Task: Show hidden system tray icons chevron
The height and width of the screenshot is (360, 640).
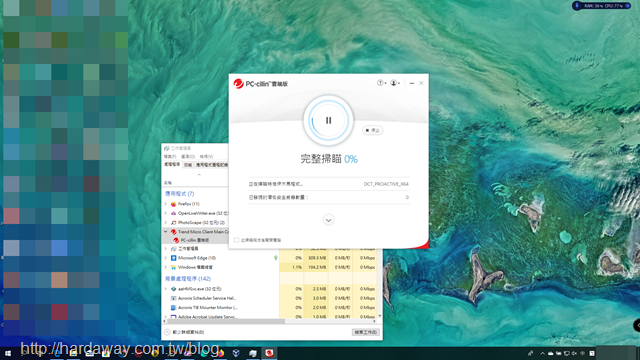Action: coord(542,353)
